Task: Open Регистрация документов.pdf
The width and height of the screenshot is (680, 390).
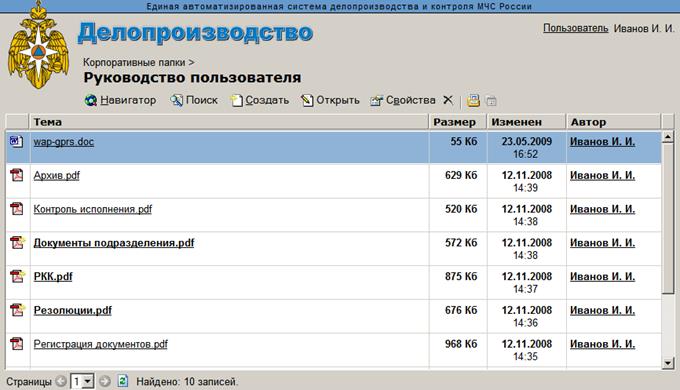Action: pos(101,344)
